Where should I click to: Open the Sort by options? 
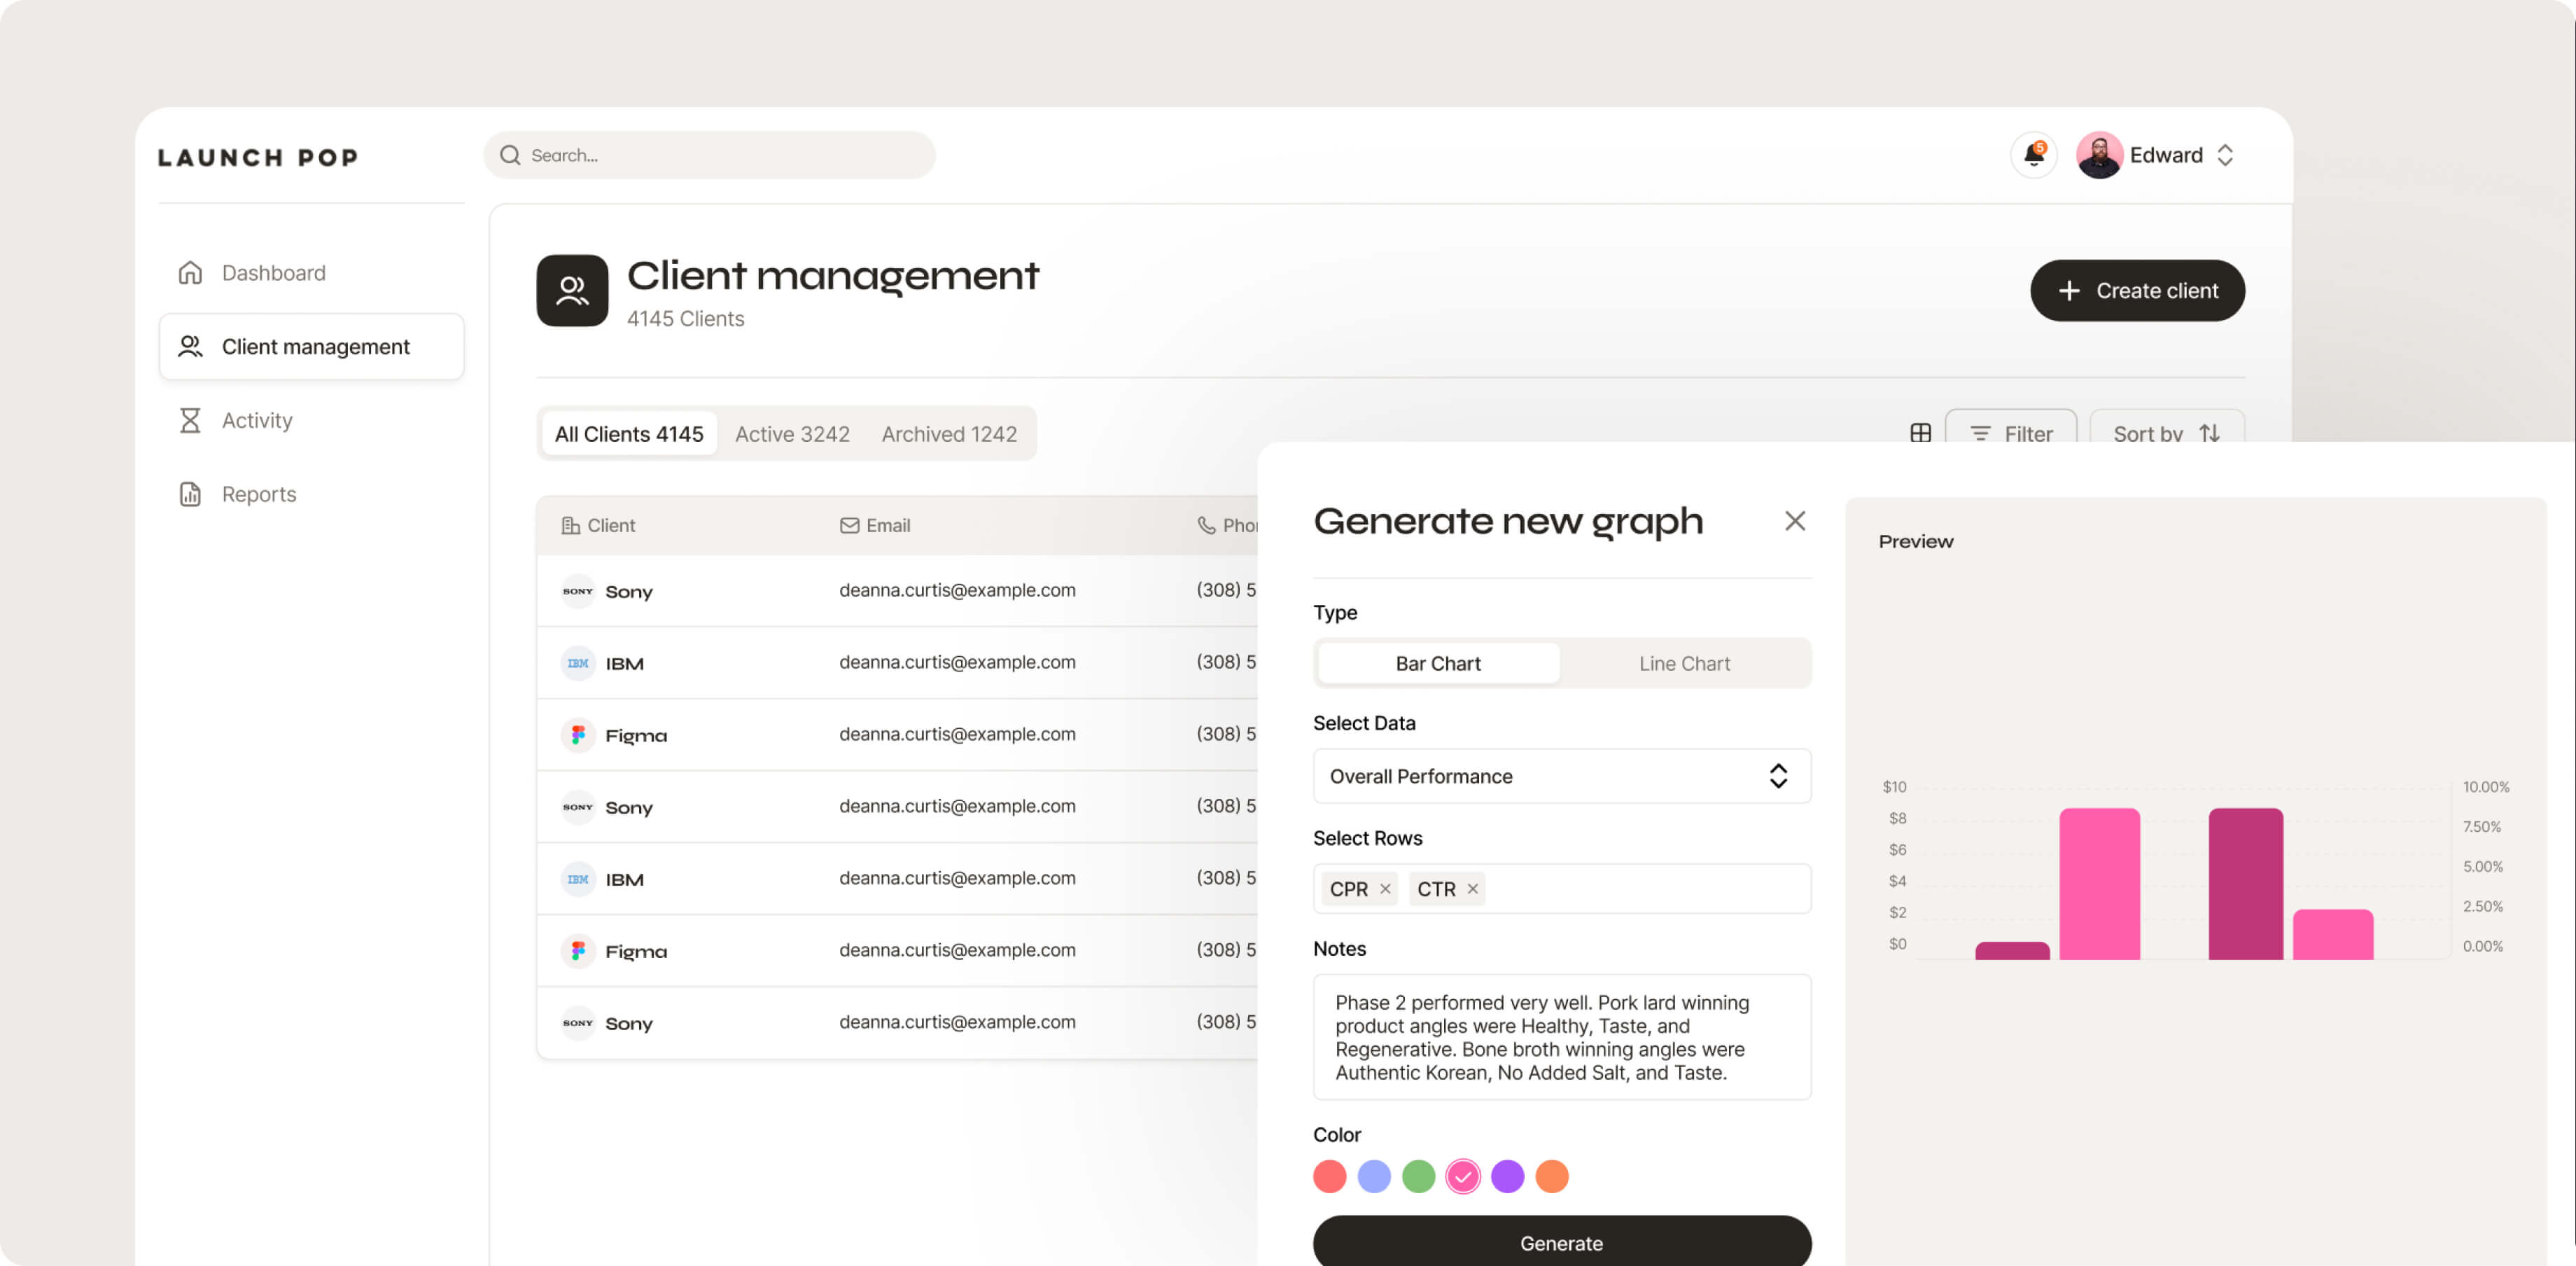pos(2166,433)
